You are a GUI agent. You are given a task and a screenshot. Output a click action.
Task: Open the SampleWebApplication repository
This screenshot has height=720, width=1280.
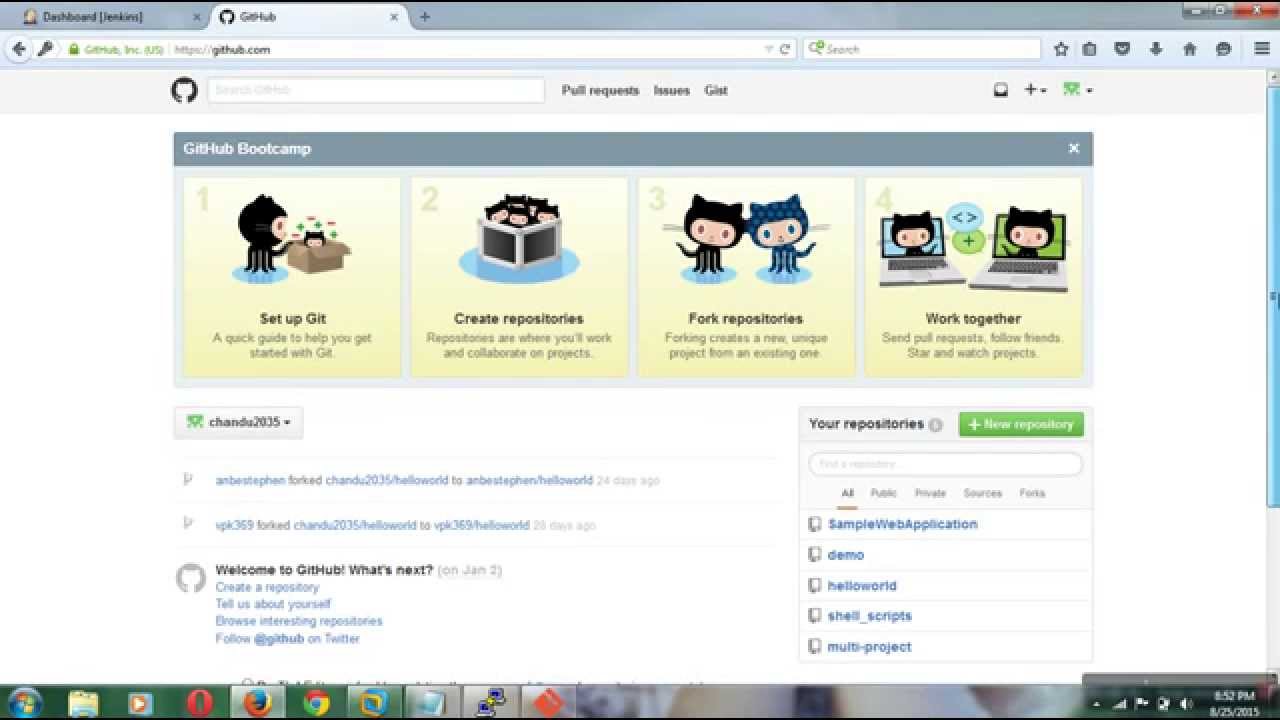[902, 524]
